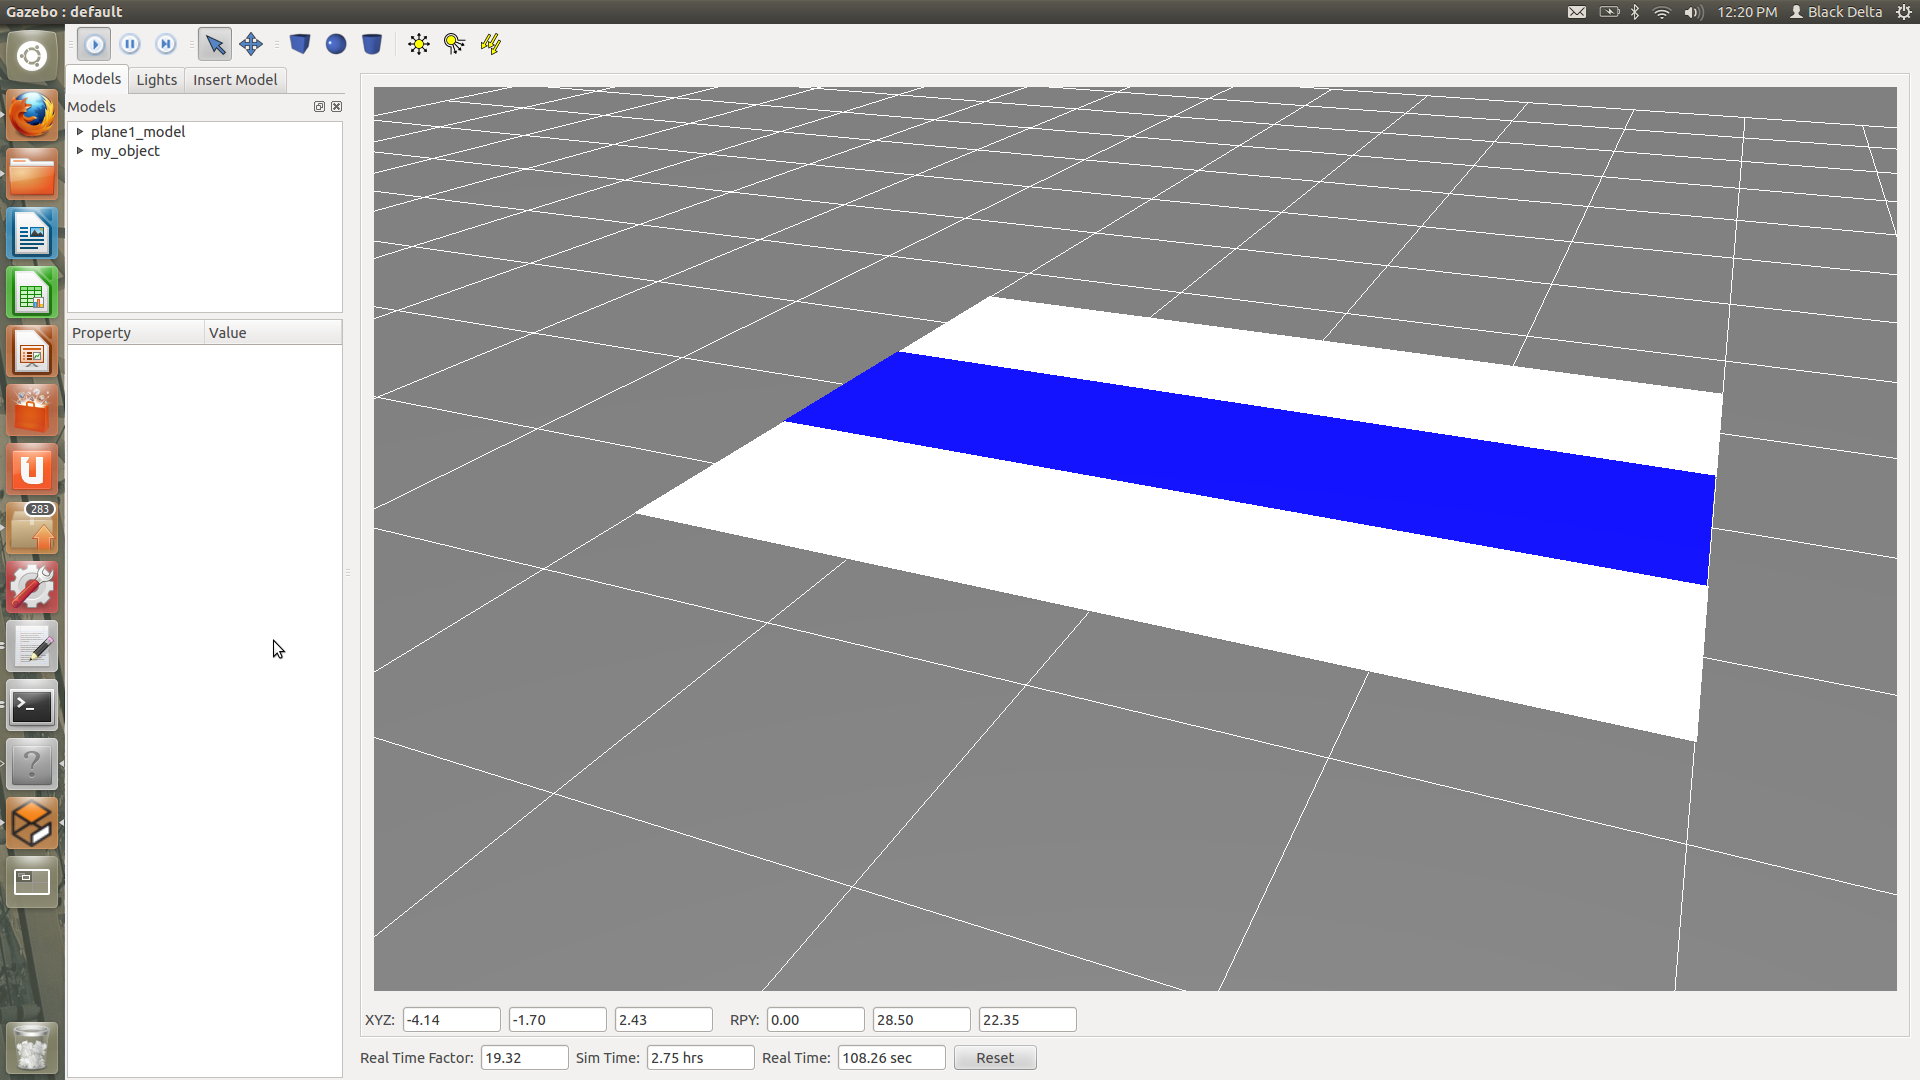Click the camera Y position field
1920x1080 pixels.
pyautogui.click(x=557, y=1020)
